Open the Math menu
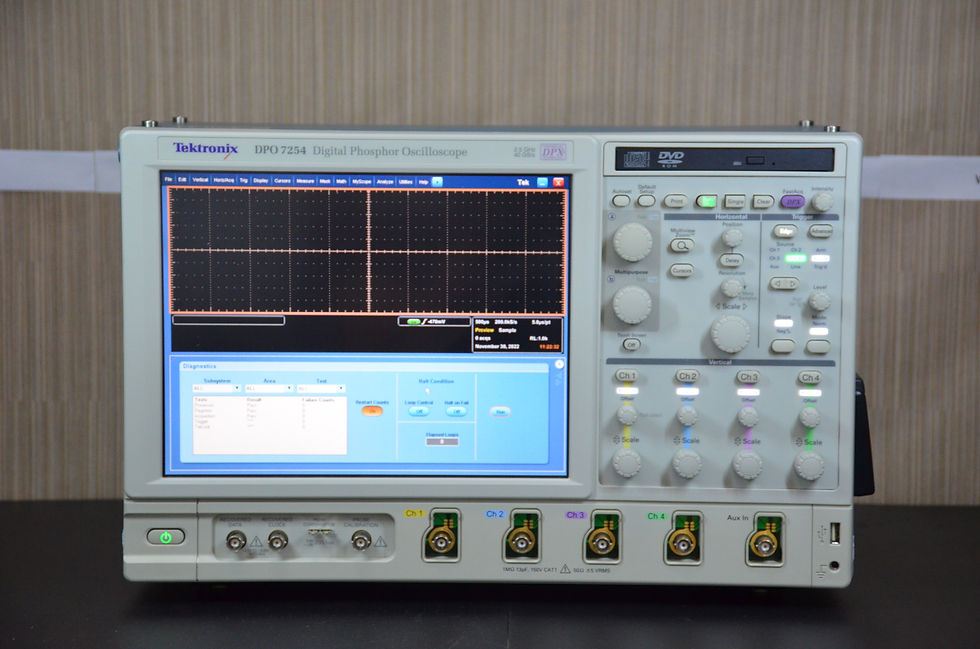Image resolution: width=980 pixels, height=649 pixels. tap(341, 181)
